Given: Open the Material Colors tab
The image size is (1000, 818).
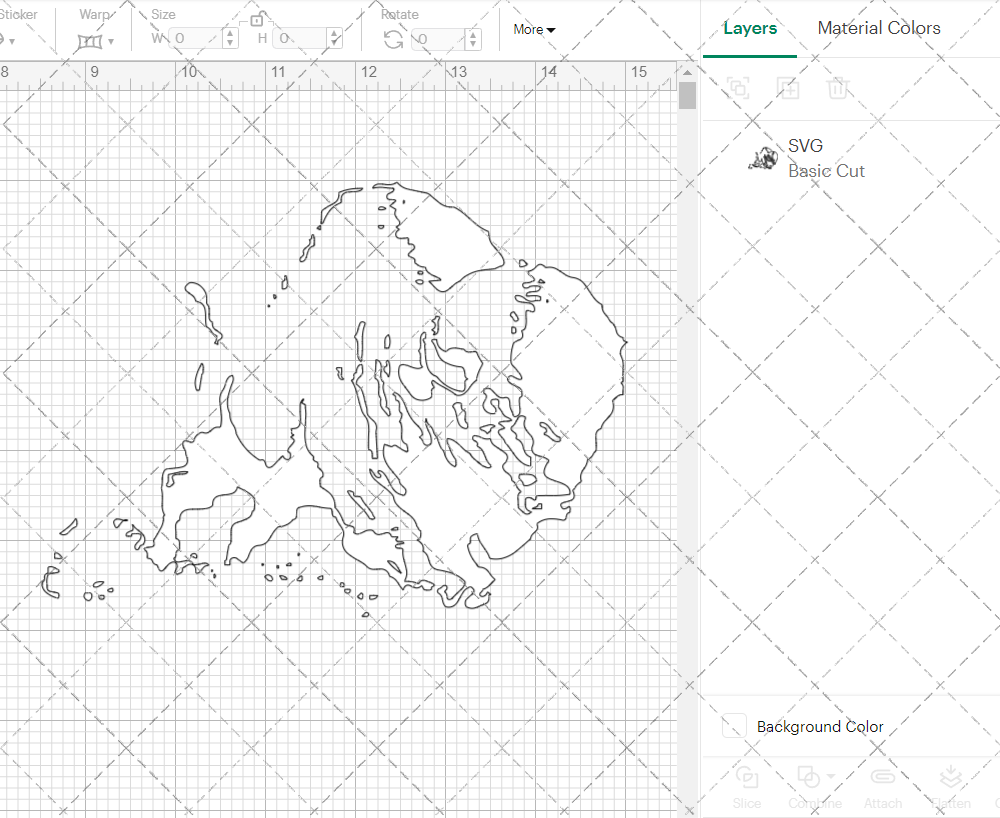Looking at the screenshot, I should [x=879, y=28].
